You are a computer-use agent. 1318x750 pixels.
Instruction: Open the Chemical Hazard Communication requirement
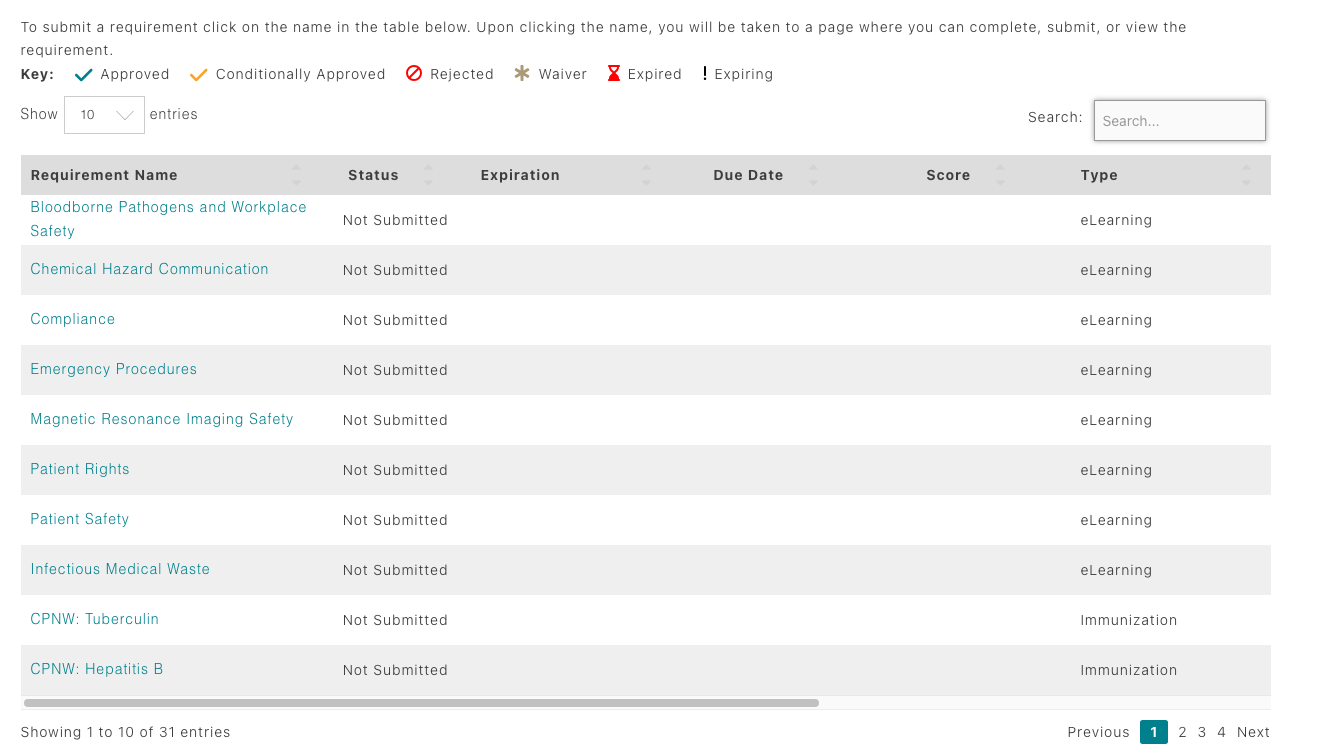click(x=149, y=269)
